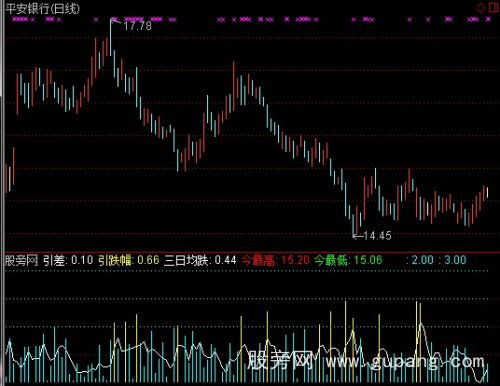The height and width of the screenshot is (386, 500).
Task: Click the red diamond icon at top right
Action: point(480,8)
